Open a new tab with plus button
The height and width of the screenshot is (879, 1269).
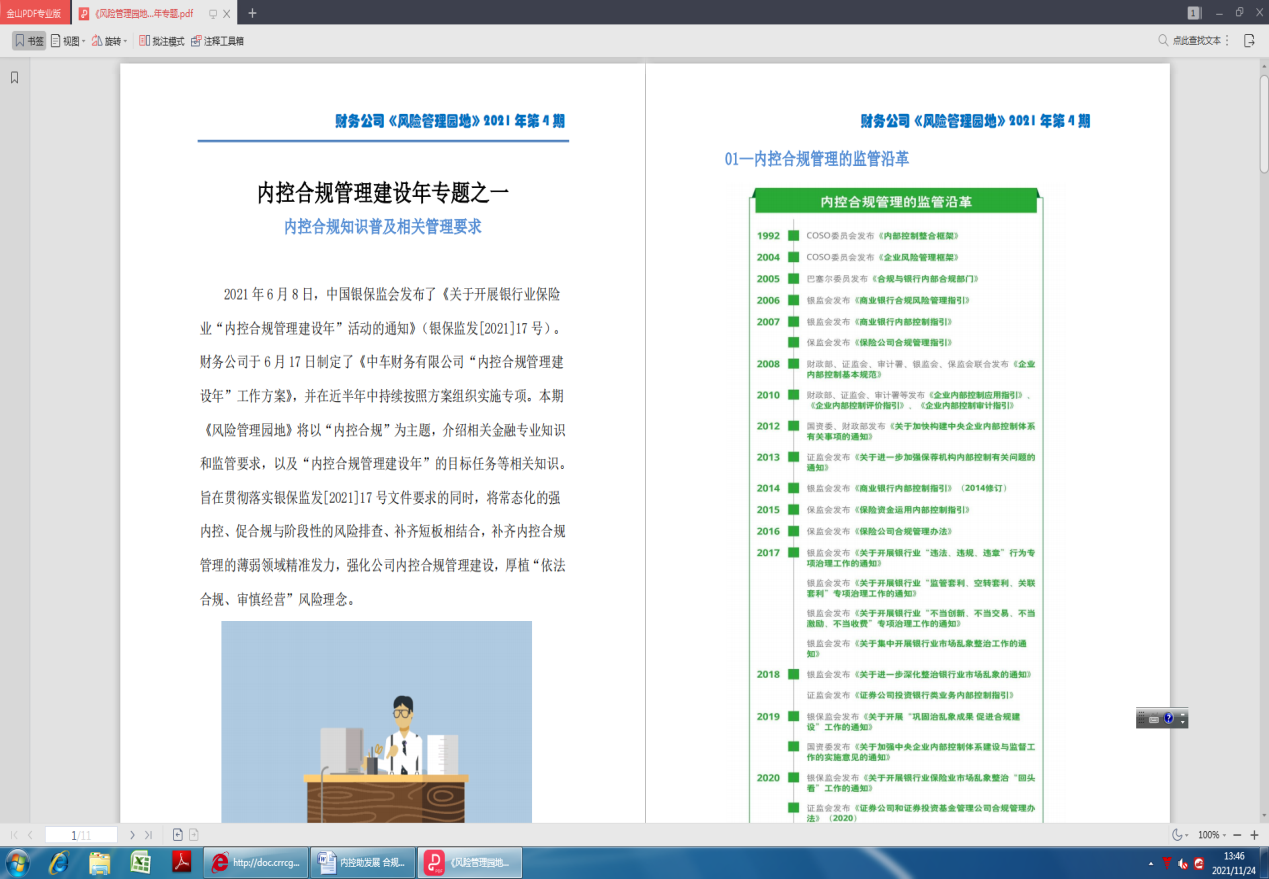(x=252, y=13)
